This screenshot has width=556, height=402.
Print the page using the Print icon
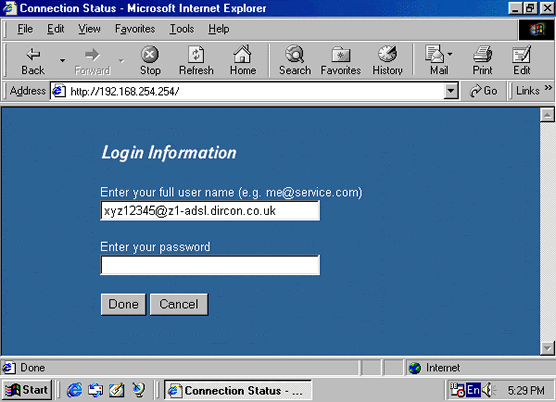[x=482, y=61]
